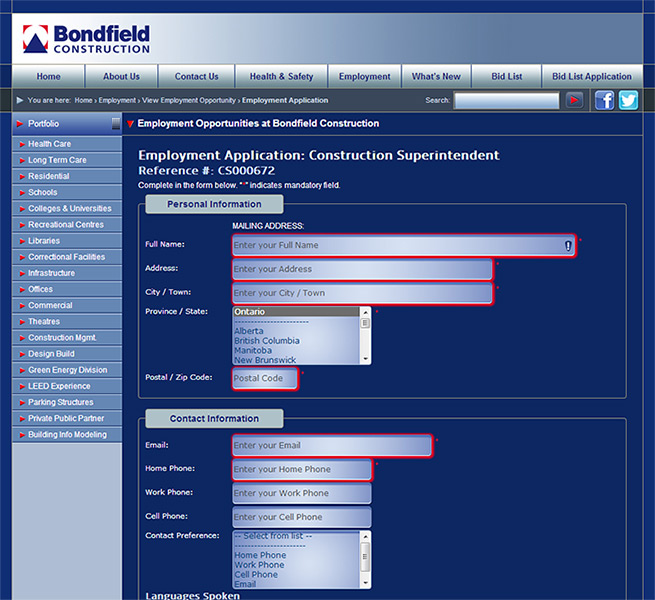Click the Home Phone input field
The height and width of the screenshot is (600, 655).
click(x=302, y=470)
